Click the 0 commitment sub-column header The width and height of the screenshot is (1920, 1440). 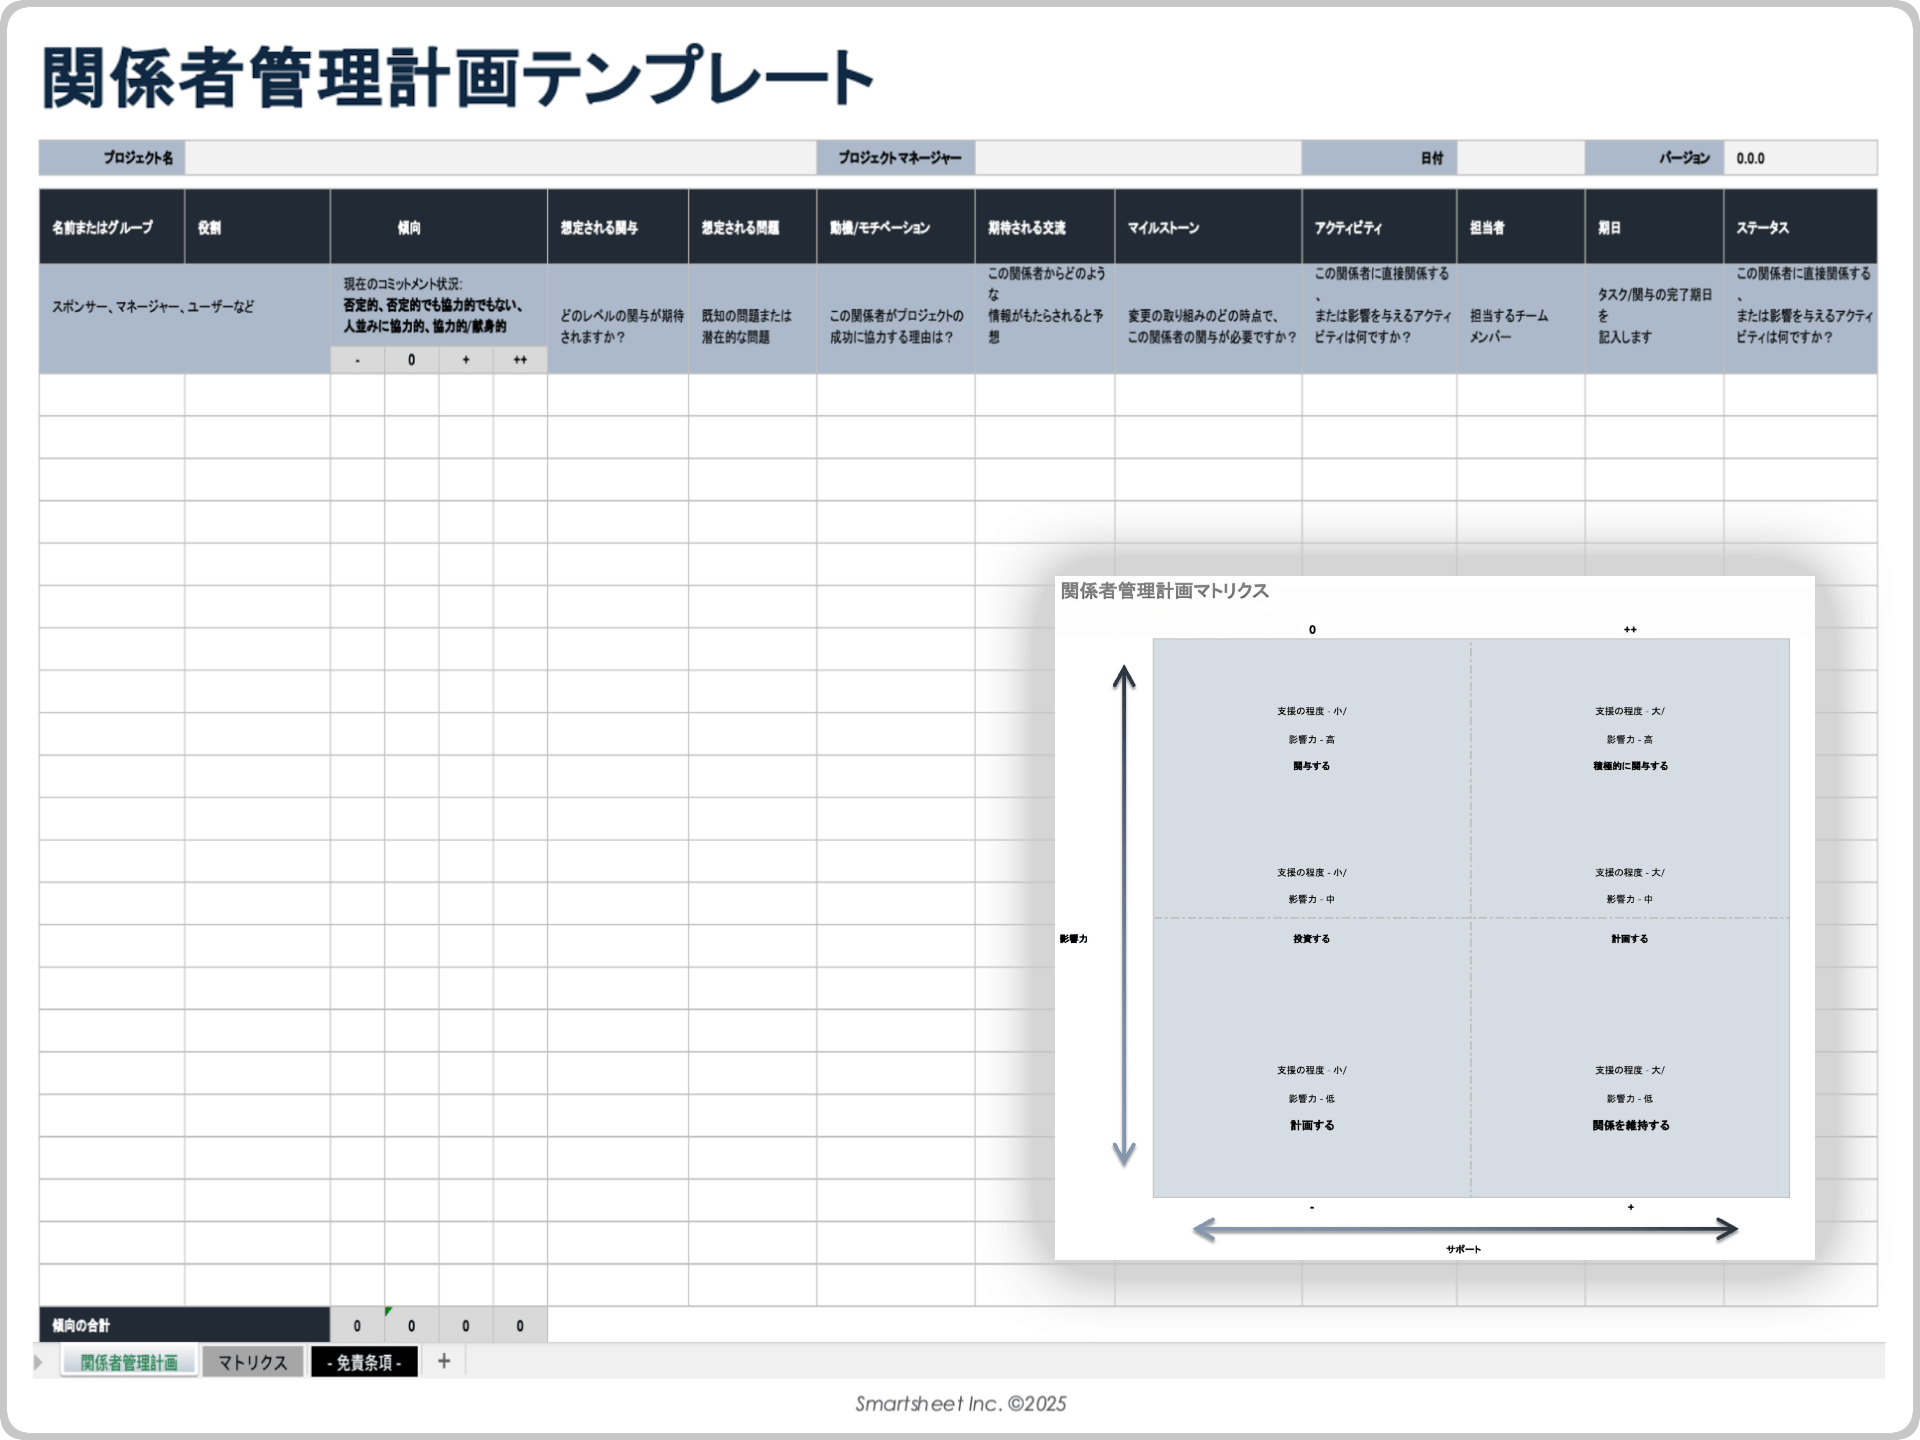point(411,359)
